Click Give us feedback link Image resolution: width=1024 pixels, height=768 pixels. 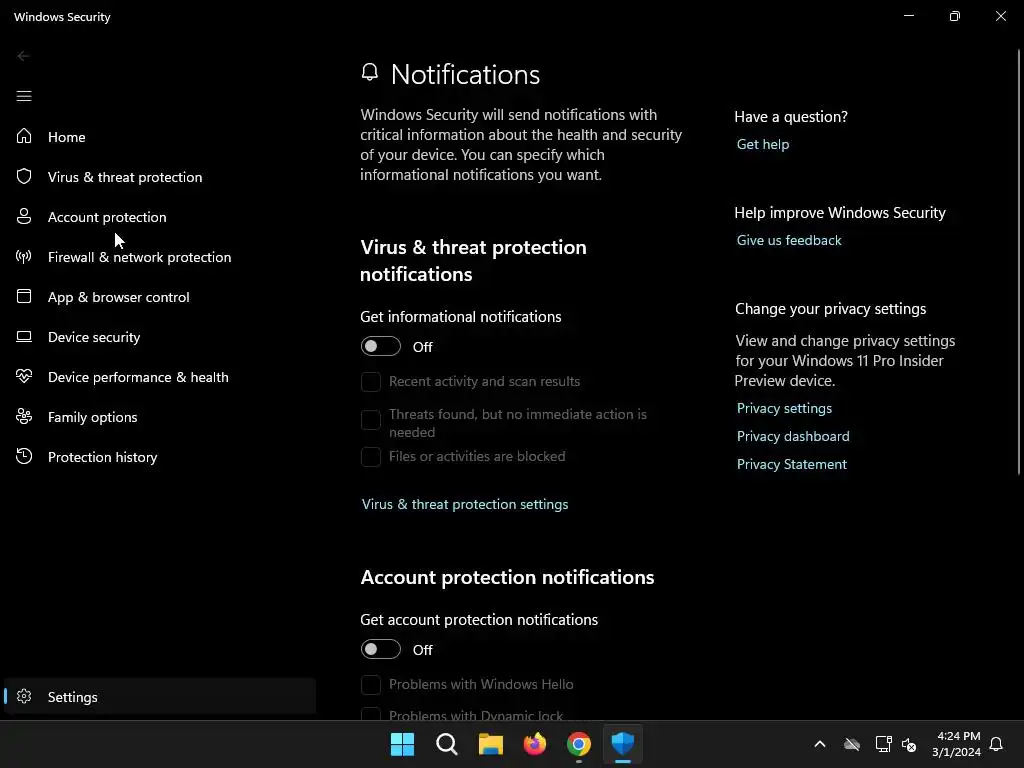point(789,240)
